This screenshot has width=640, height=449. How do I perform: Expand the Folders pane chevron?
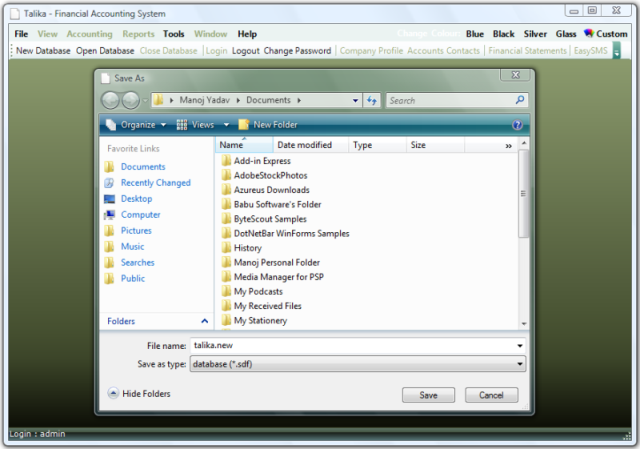tap(204, 321)
